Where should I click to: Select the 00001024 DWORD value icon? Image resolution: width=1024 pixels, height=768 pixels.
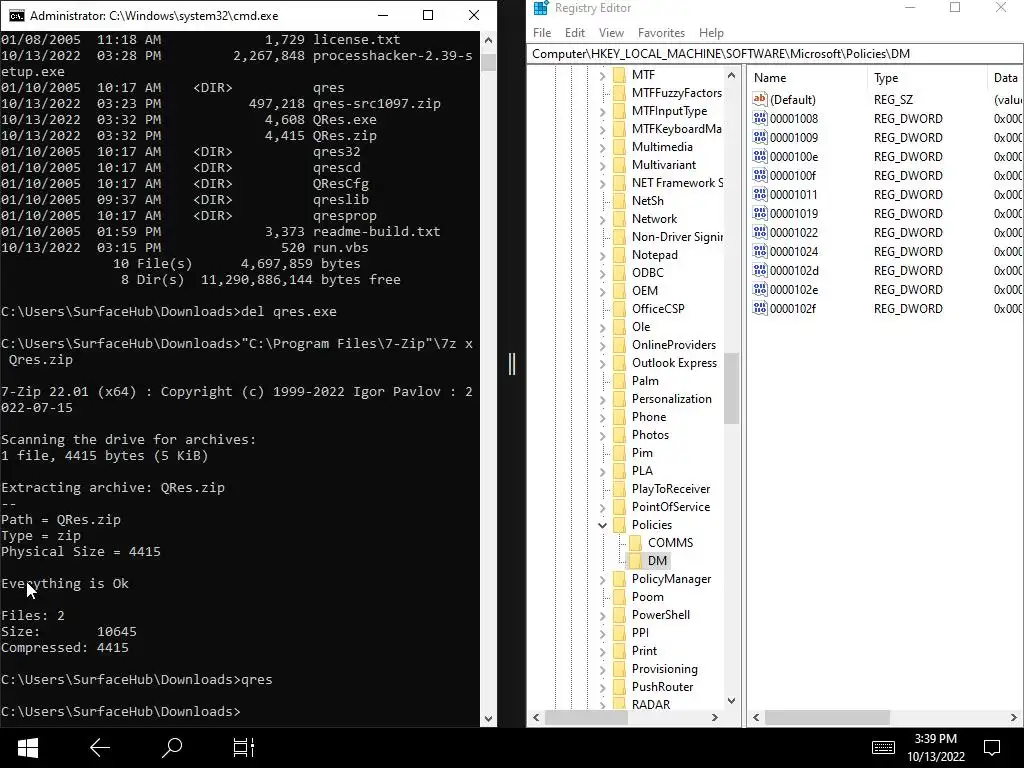coord(760,251)
